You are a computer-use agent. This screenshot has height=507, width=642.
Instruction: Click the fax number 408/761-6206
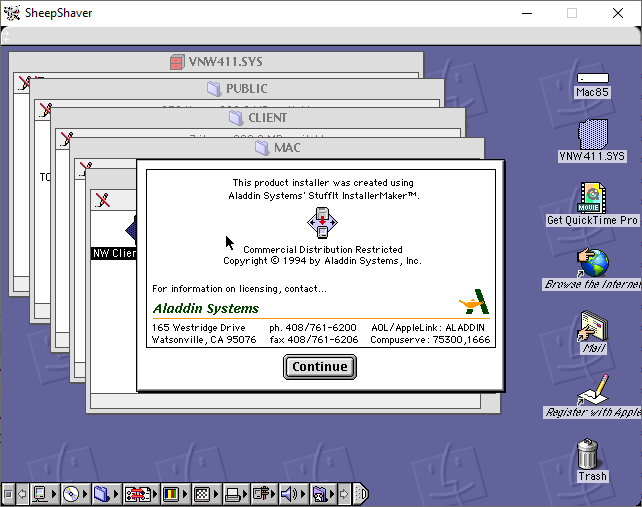click(314, 340)
